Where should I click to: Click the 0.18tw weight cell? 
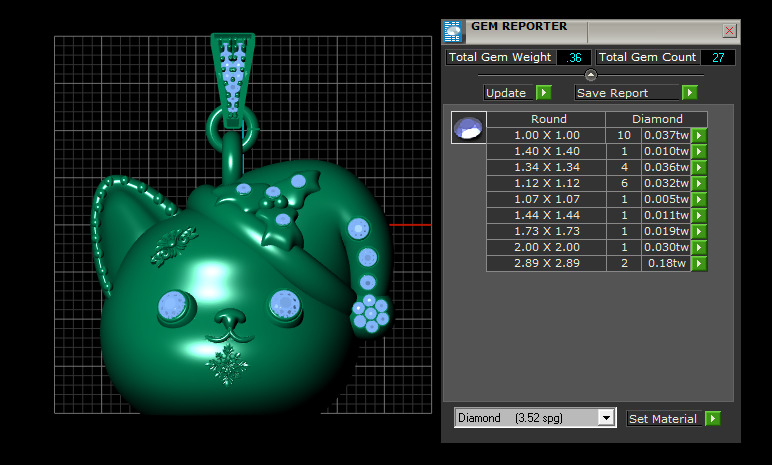point(666,264)
